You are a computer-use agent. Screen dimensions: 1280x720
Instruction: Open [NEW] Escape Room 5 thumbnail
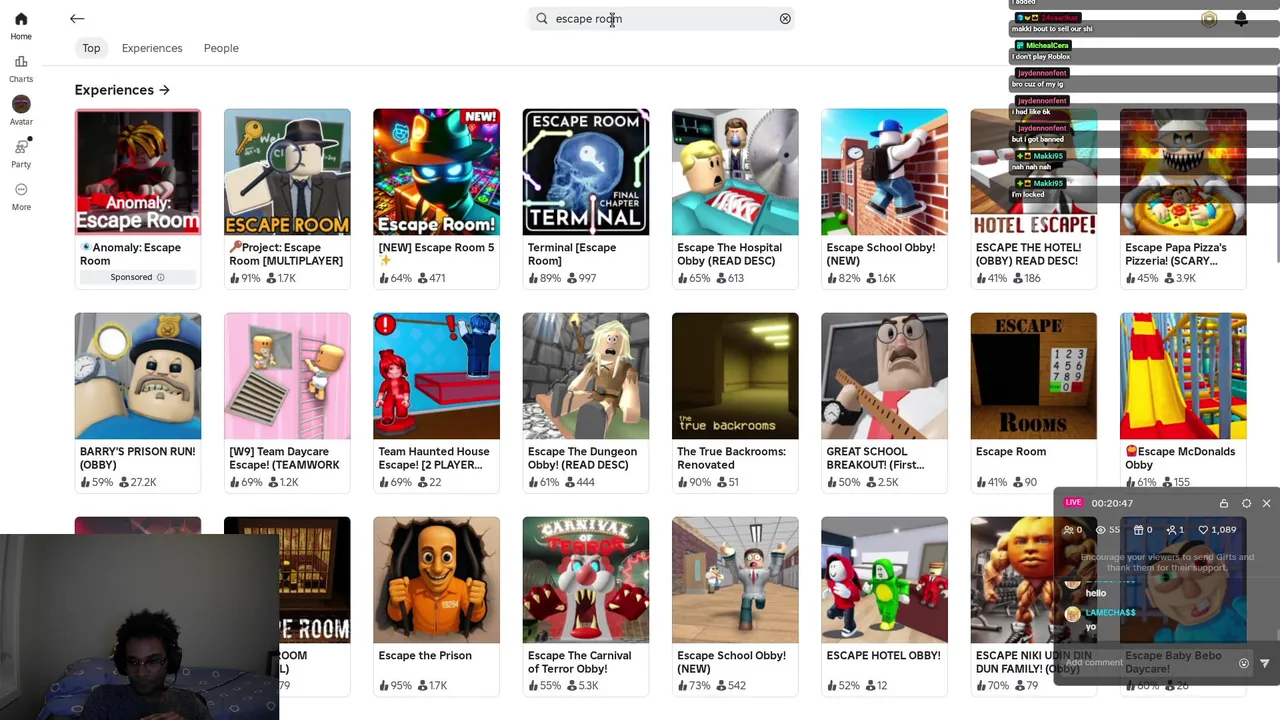(x=436, y=172)
